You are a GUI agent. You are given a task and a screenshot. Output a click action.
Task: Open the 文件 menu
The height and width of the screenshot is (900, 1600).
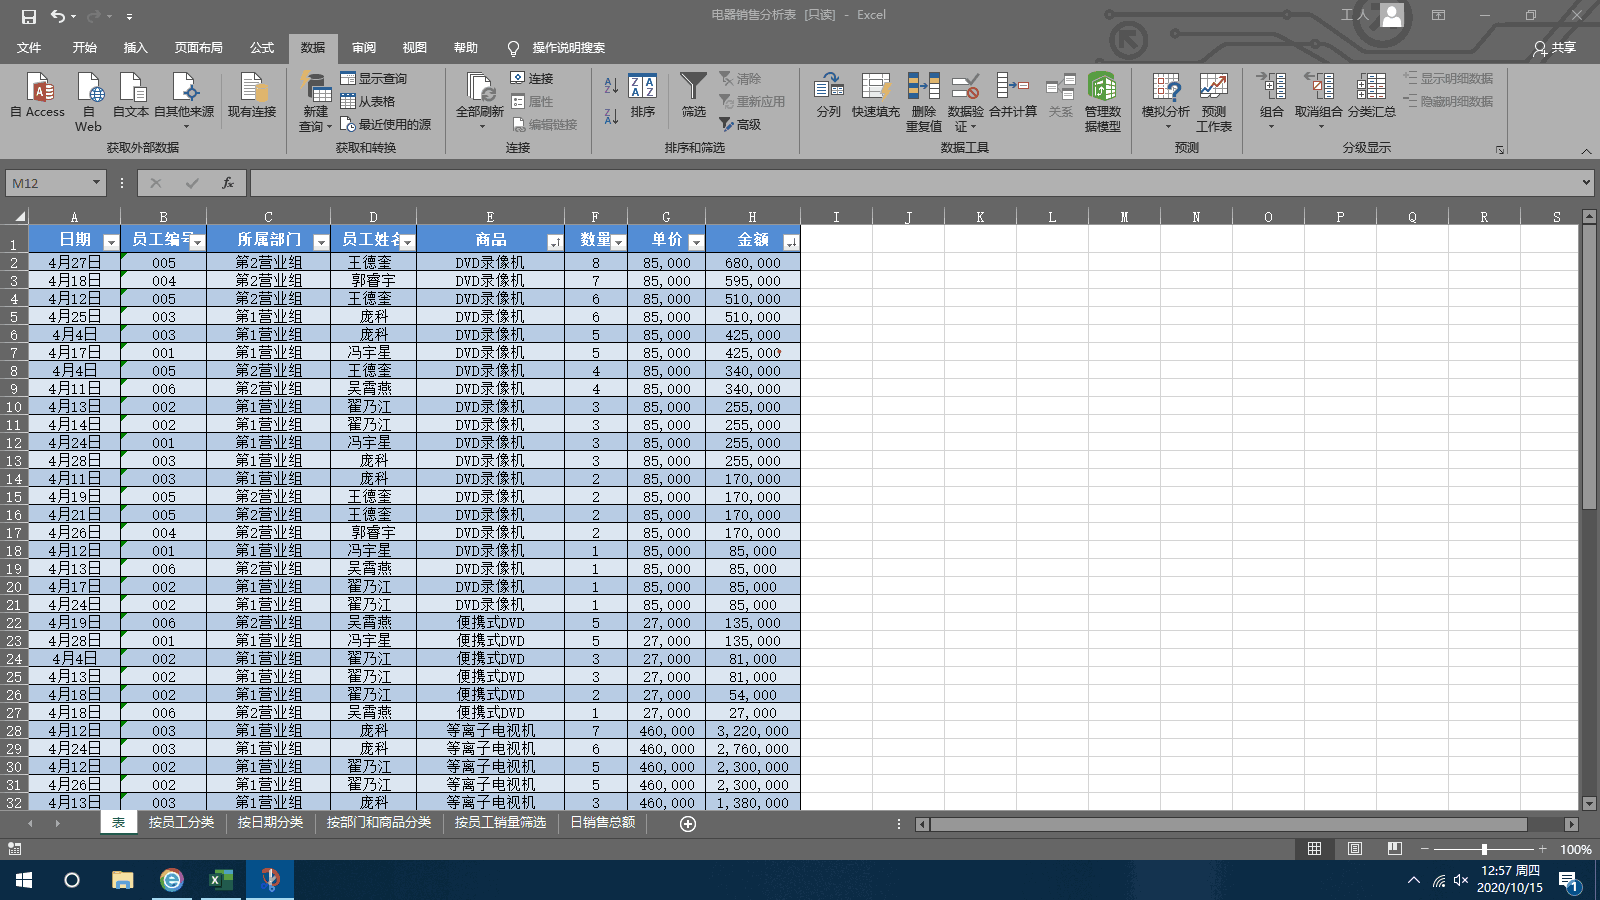coord(29,48)
